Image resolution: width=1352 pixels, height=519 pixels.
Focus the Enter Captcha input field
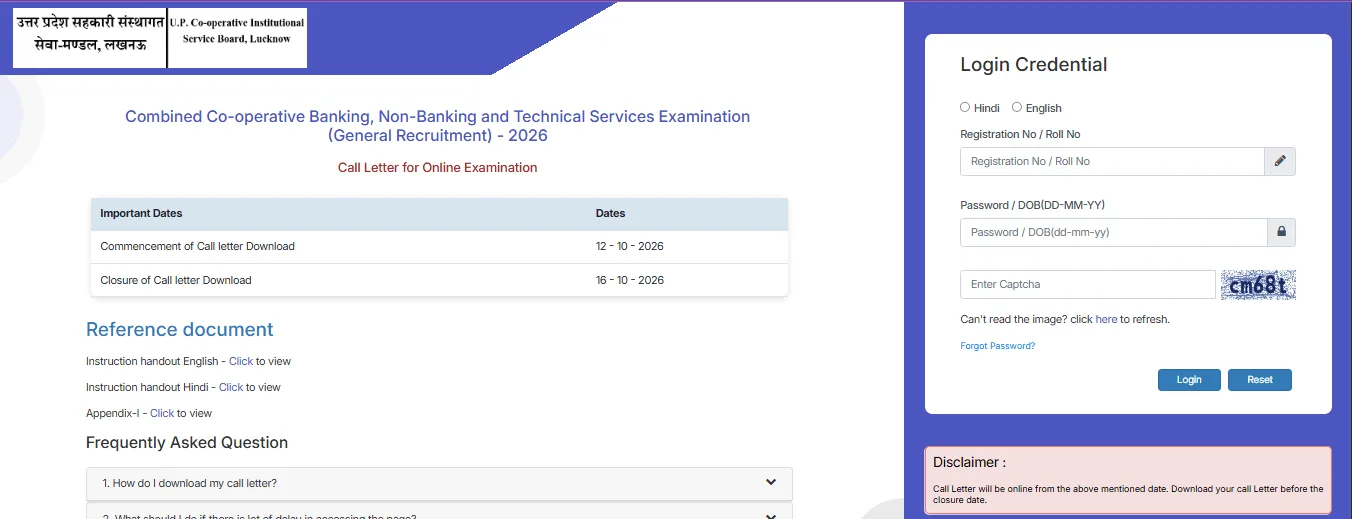tap(1088, 284)
